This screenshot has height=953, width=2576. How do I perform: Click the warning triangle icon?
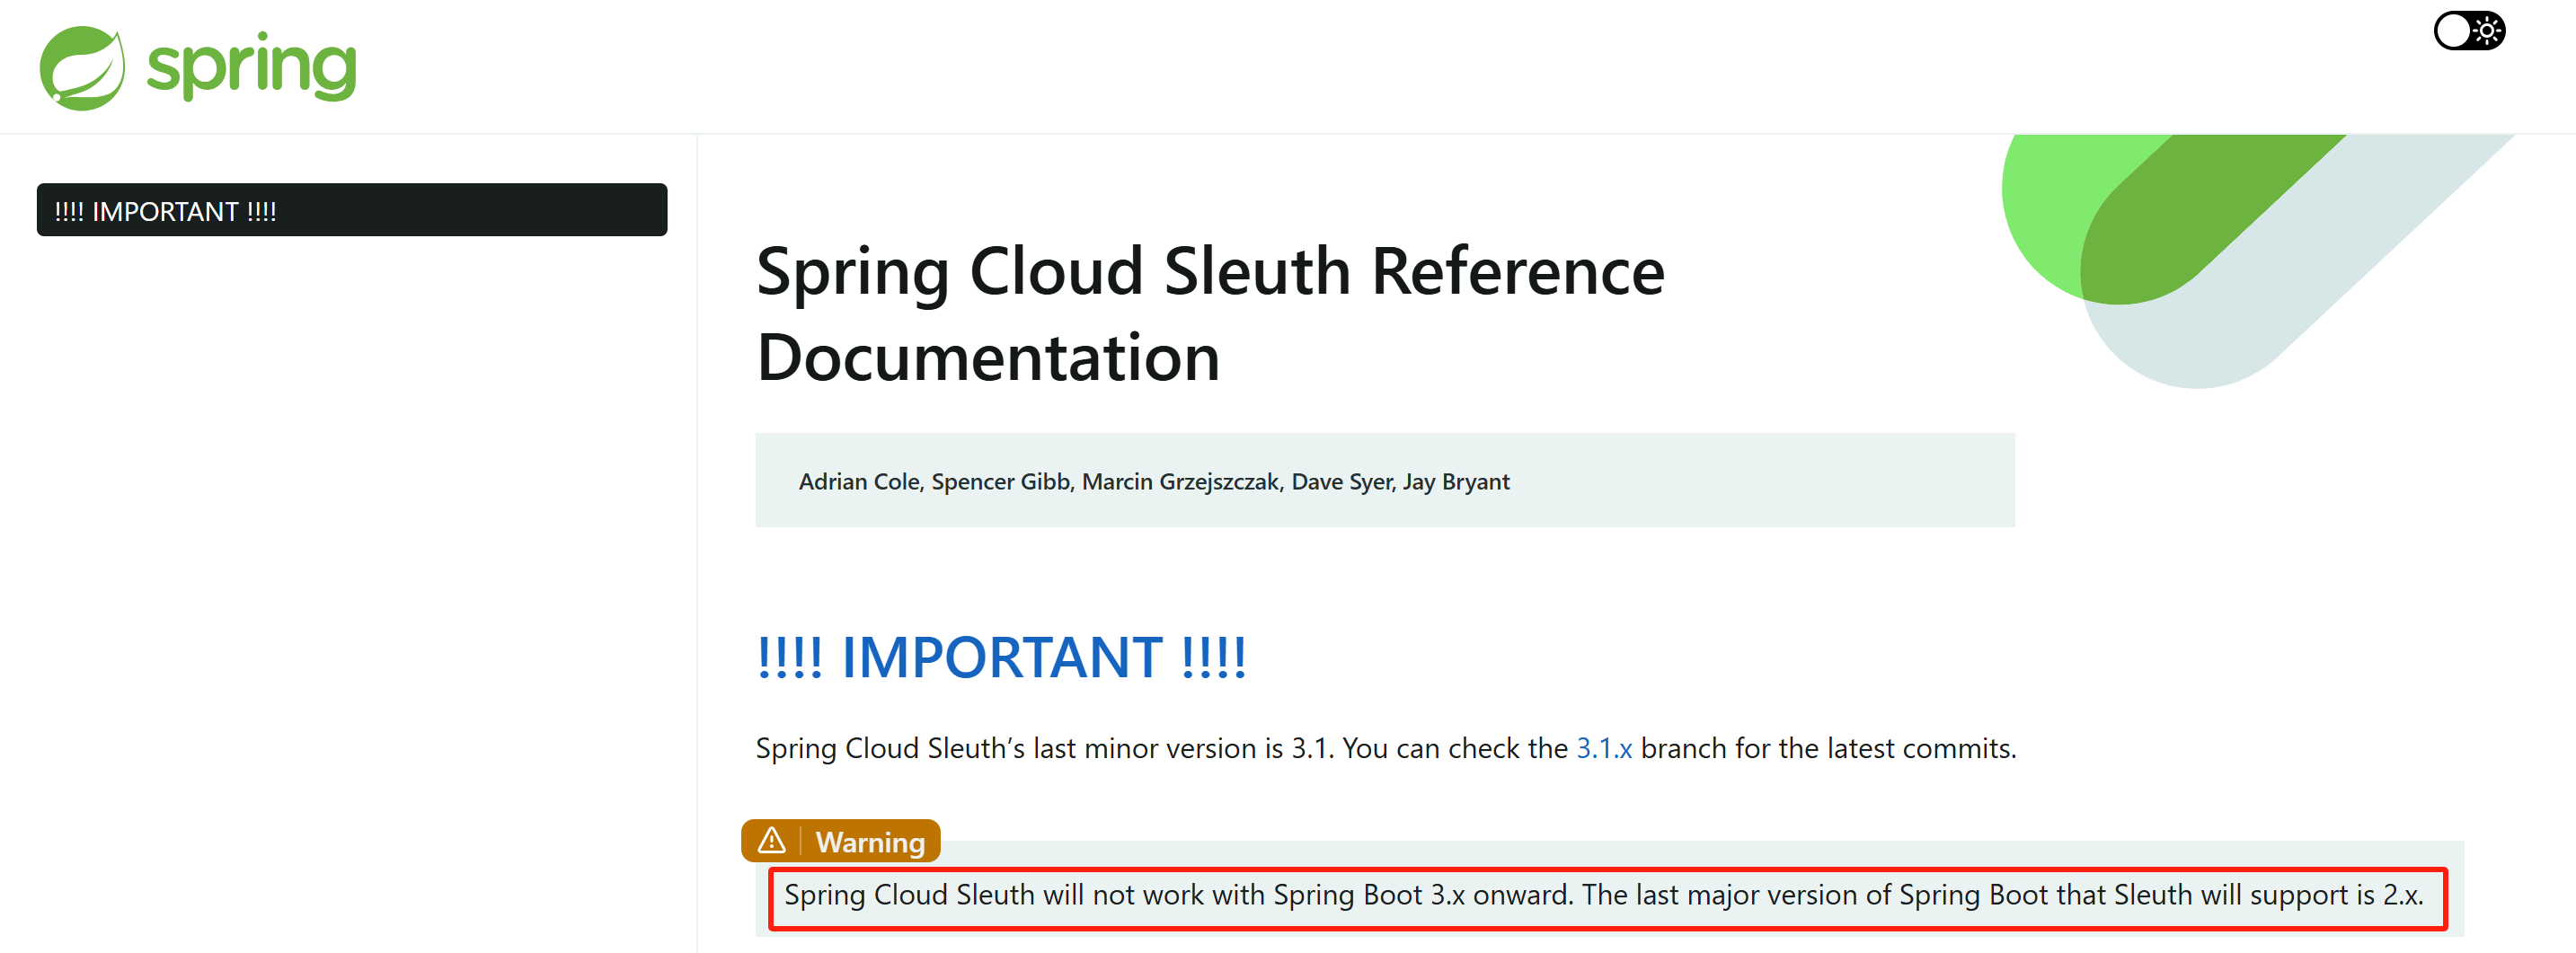(x=771, y=840)
